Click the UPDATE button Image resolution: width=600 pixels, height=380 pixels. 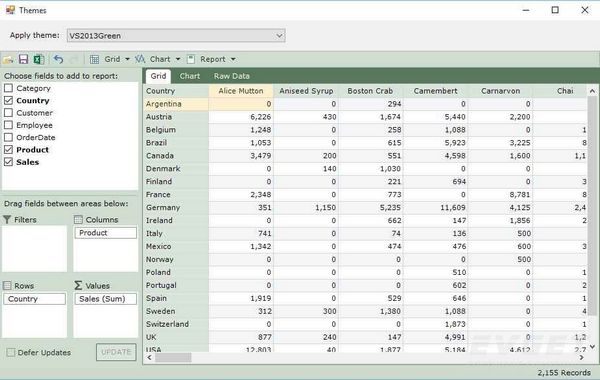pos(116,352)
